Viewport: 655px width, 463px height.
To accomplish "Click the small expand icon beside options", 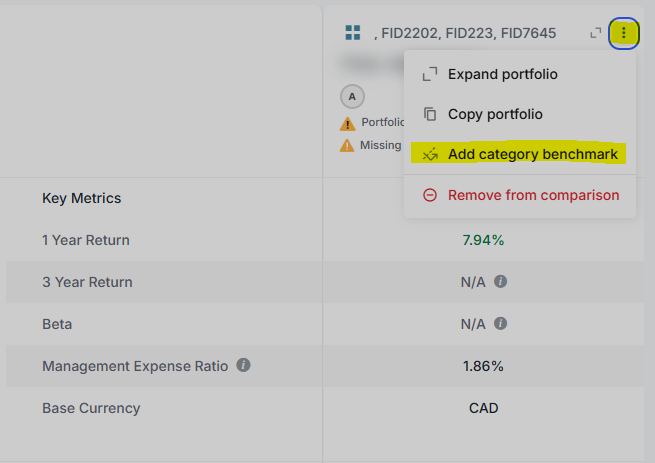I will pyautogui.click(x=596, y=33).
